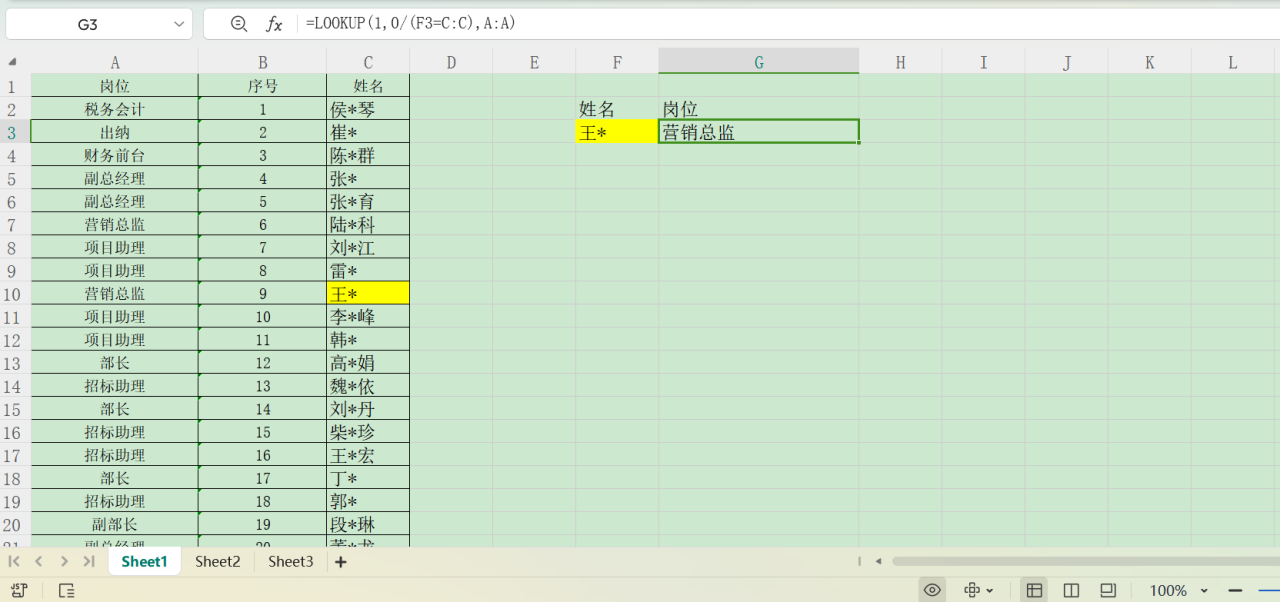Select column G header
This screenshot has height=602, width=1280.
click(x=759, y=62)
